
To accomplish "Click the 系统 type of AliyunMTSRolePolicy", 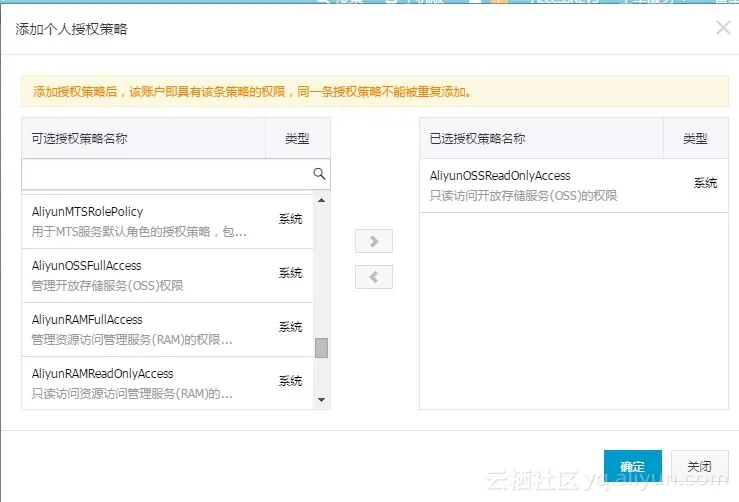I will pyautogui.click(x=290, y=219).
